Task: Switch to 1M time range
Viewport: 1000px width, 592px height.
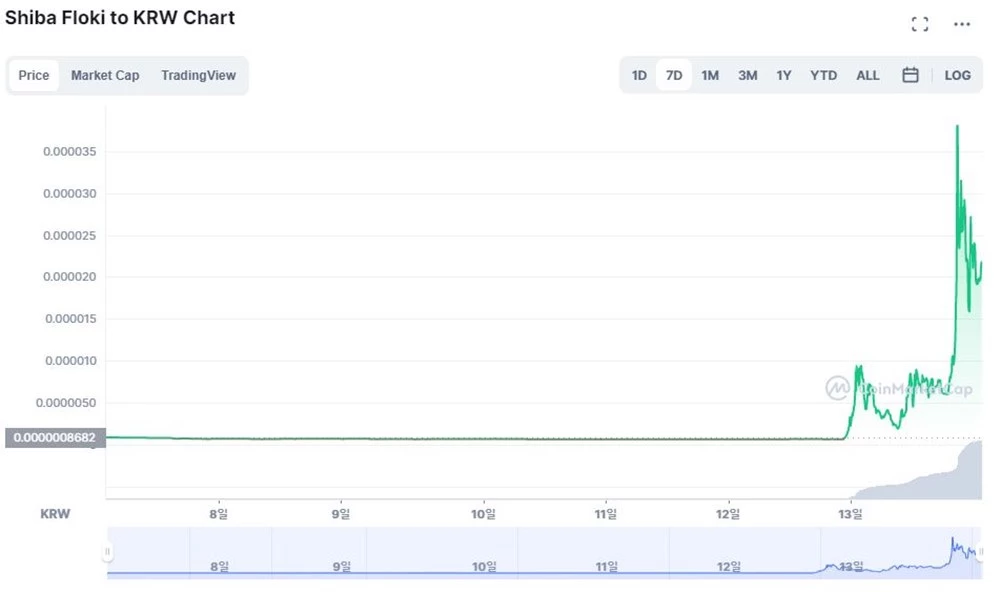Action: tap(710, 75)
